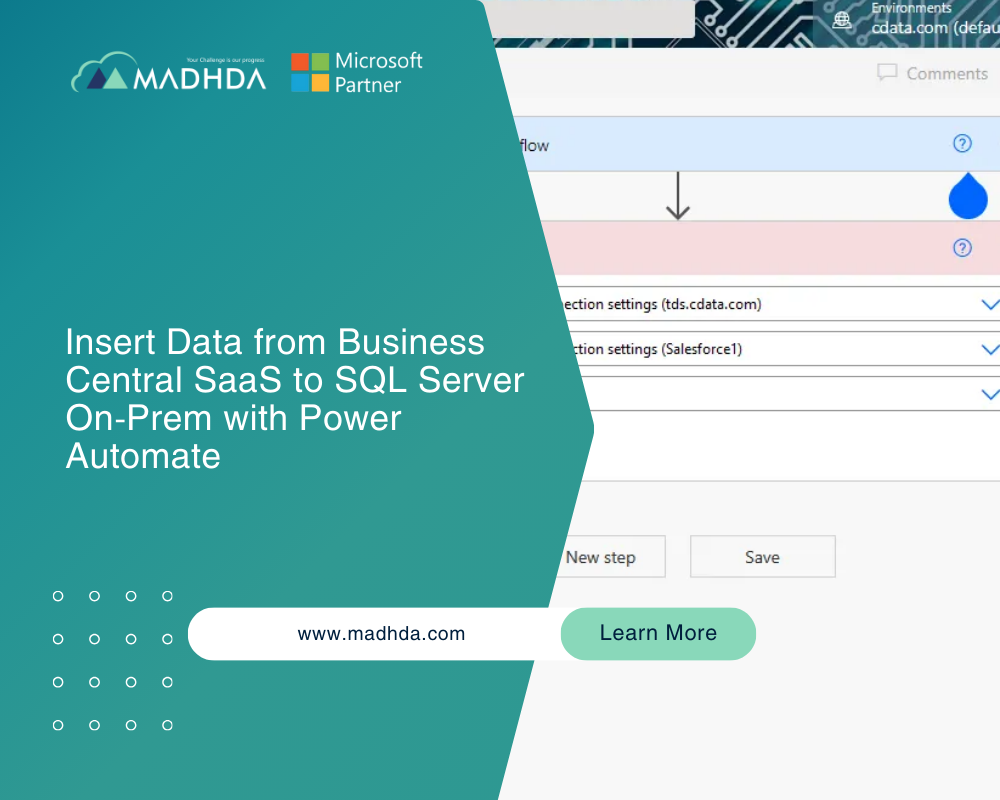Click the search bar at the top
The width and height of the screenshot is (1000, 800).
(x=593, y=18)
